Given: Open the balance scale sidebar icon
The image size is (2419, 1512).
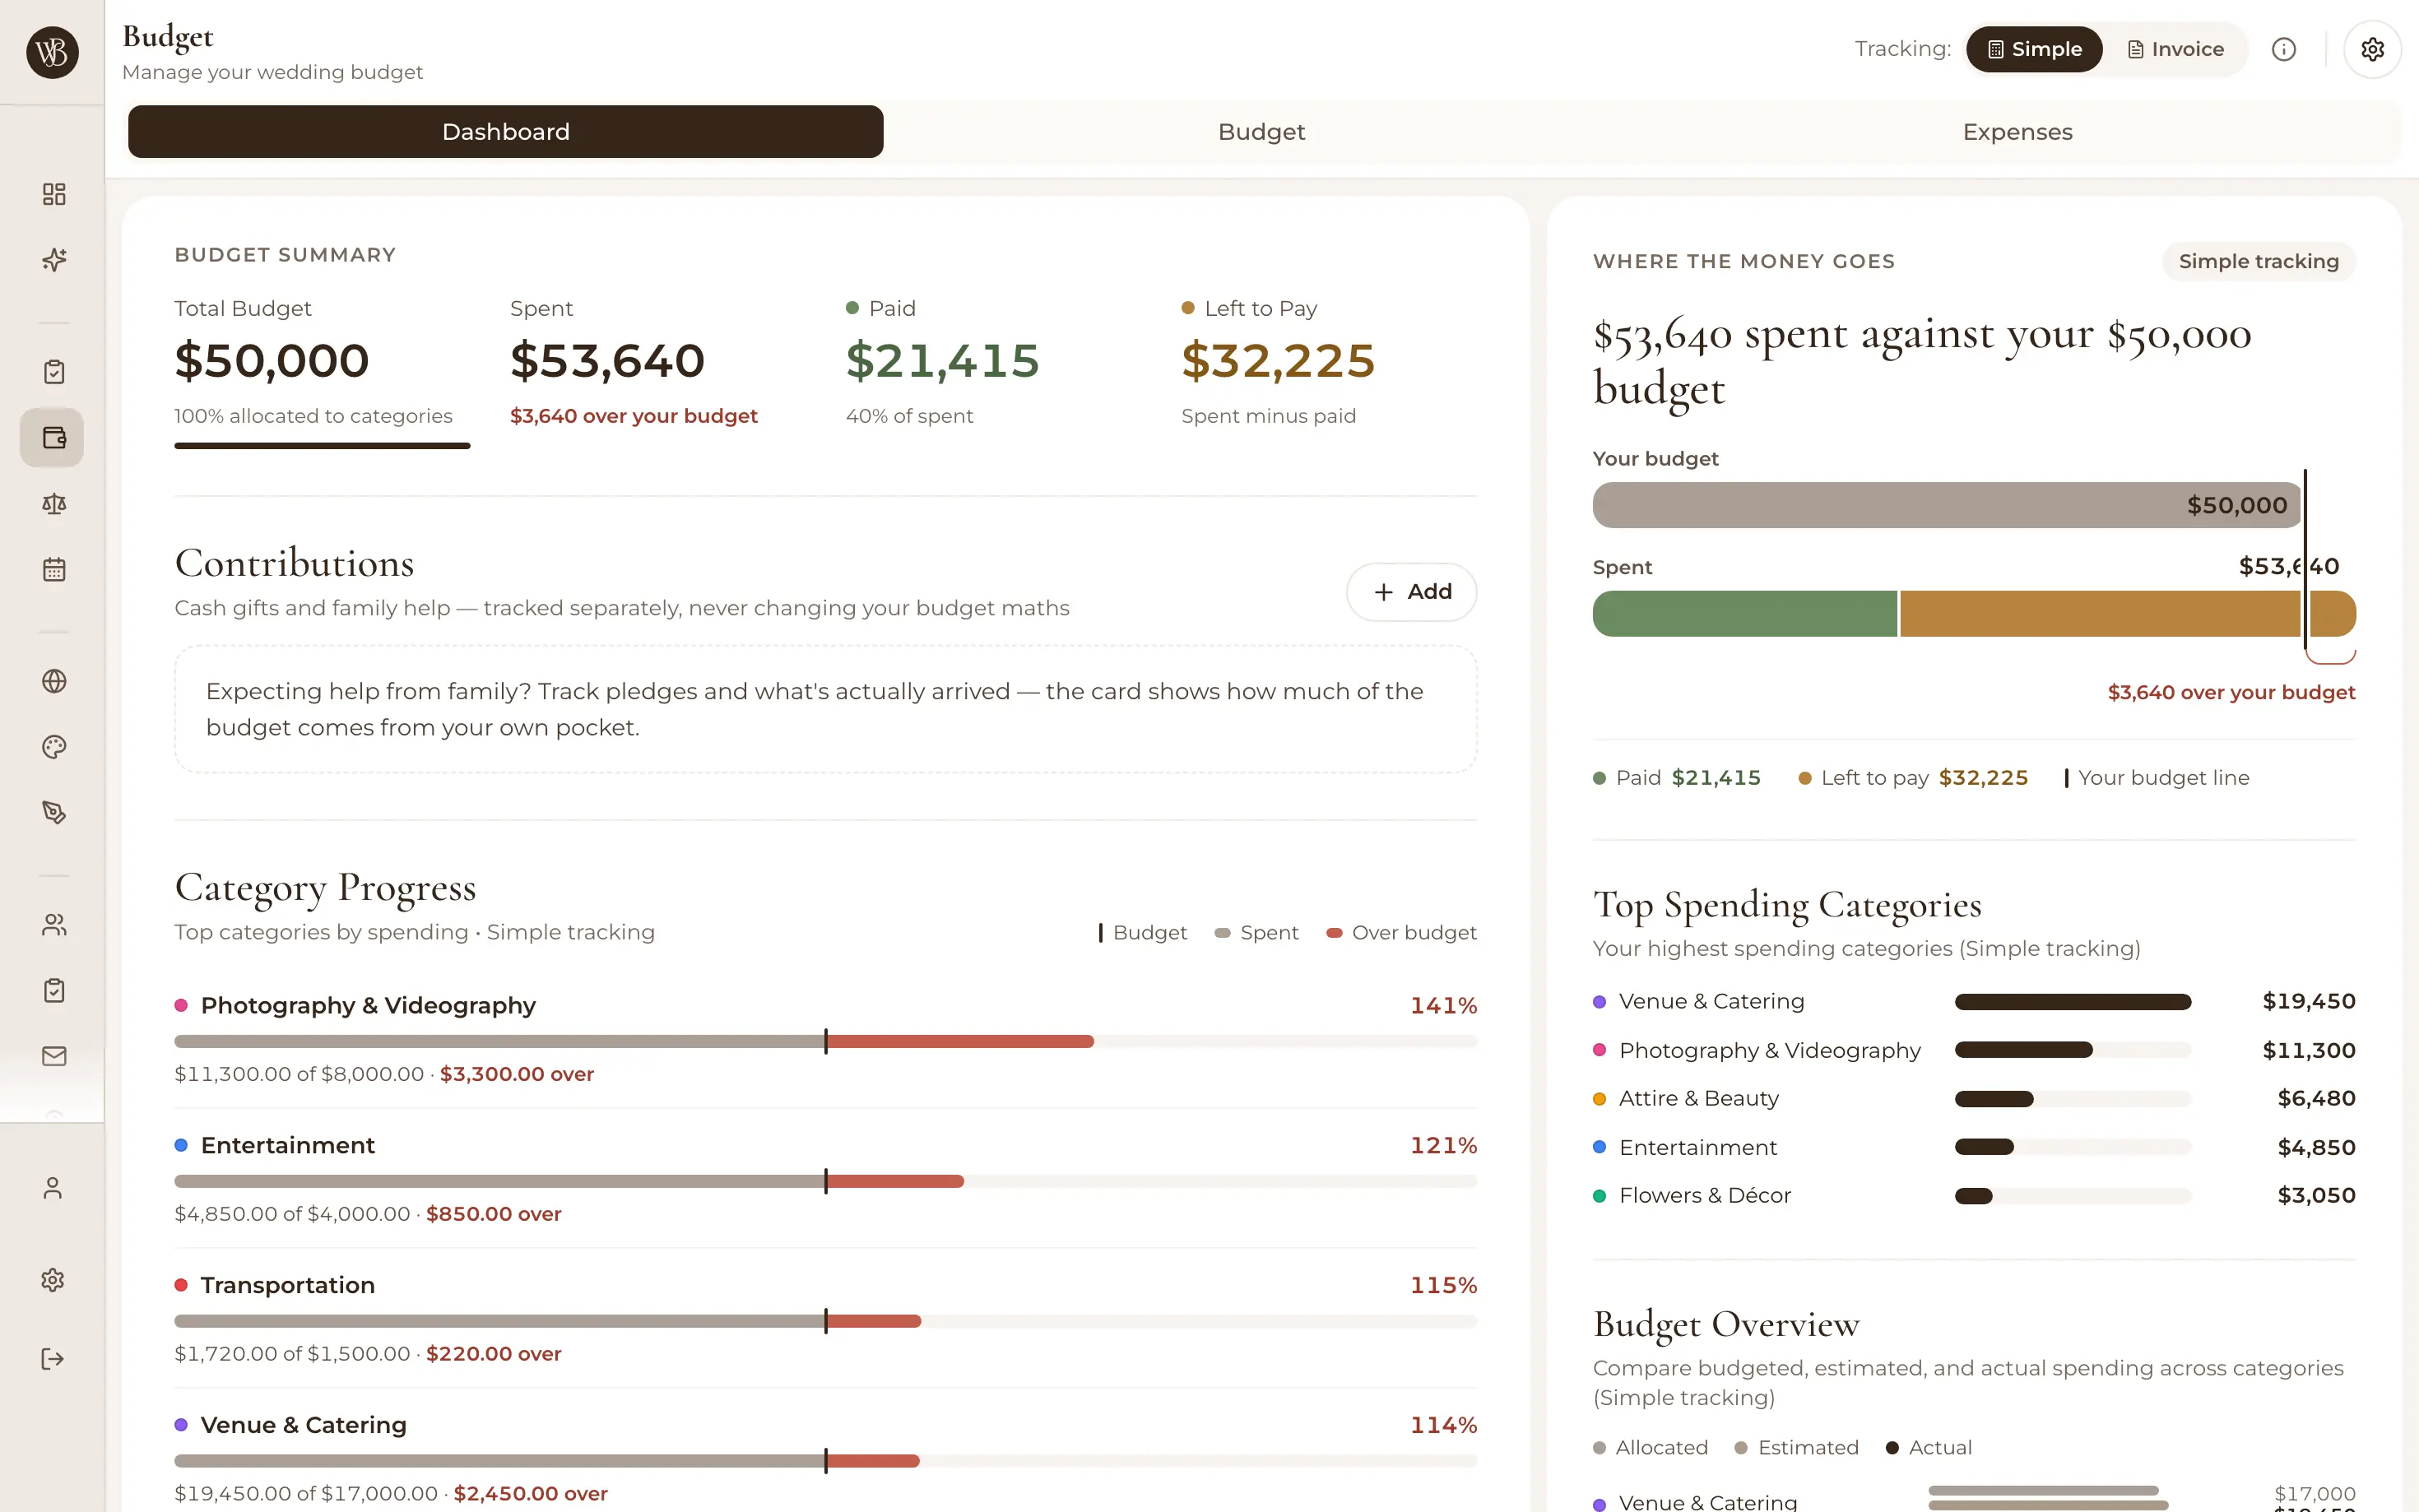Looking at the screenshot, I should coord(54,504).
